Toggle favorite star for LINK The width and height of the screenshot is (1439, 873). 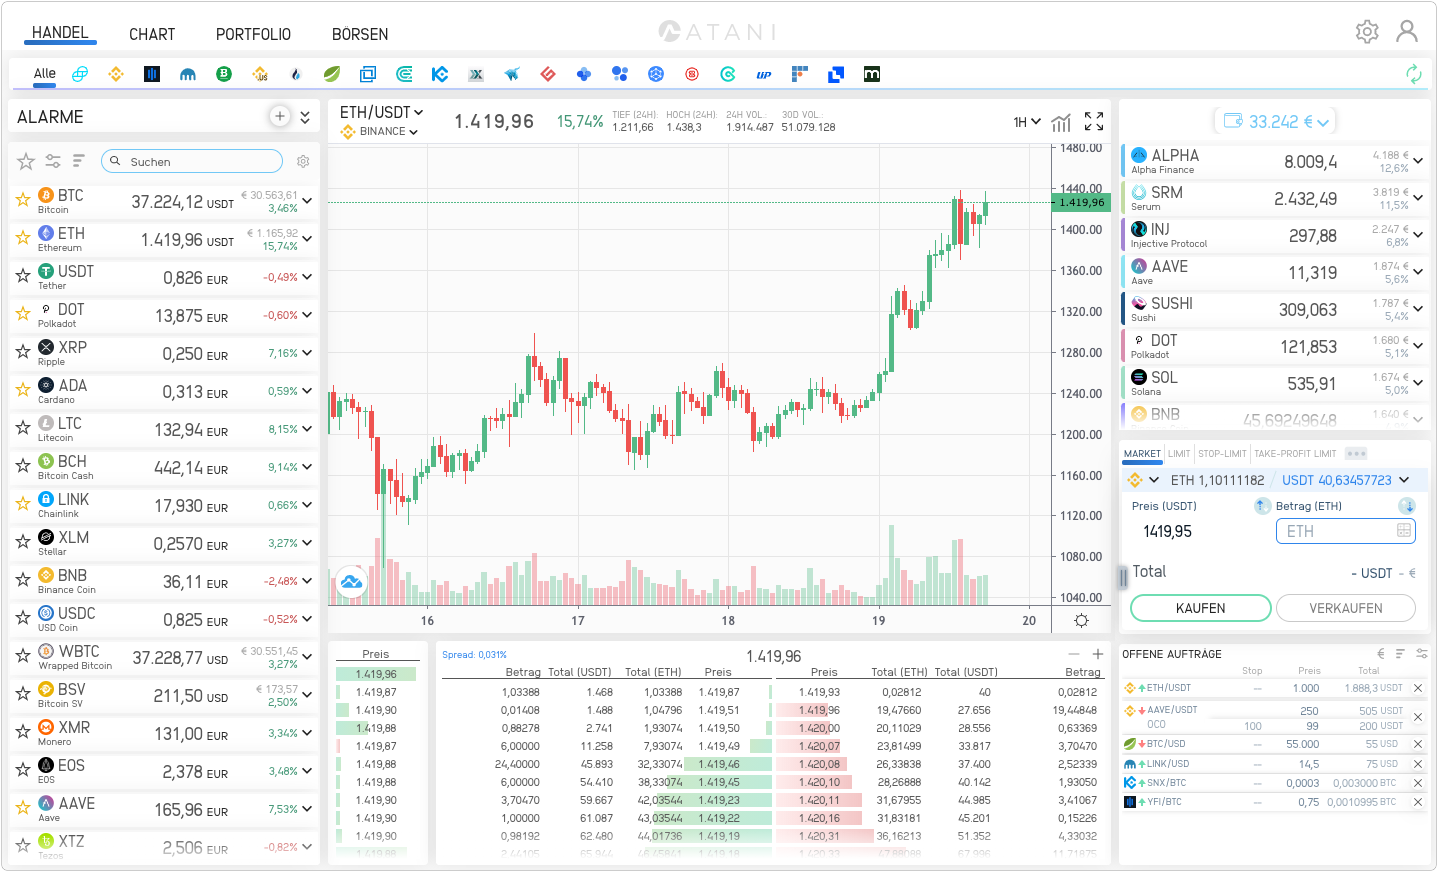click(x=22, y=504)
